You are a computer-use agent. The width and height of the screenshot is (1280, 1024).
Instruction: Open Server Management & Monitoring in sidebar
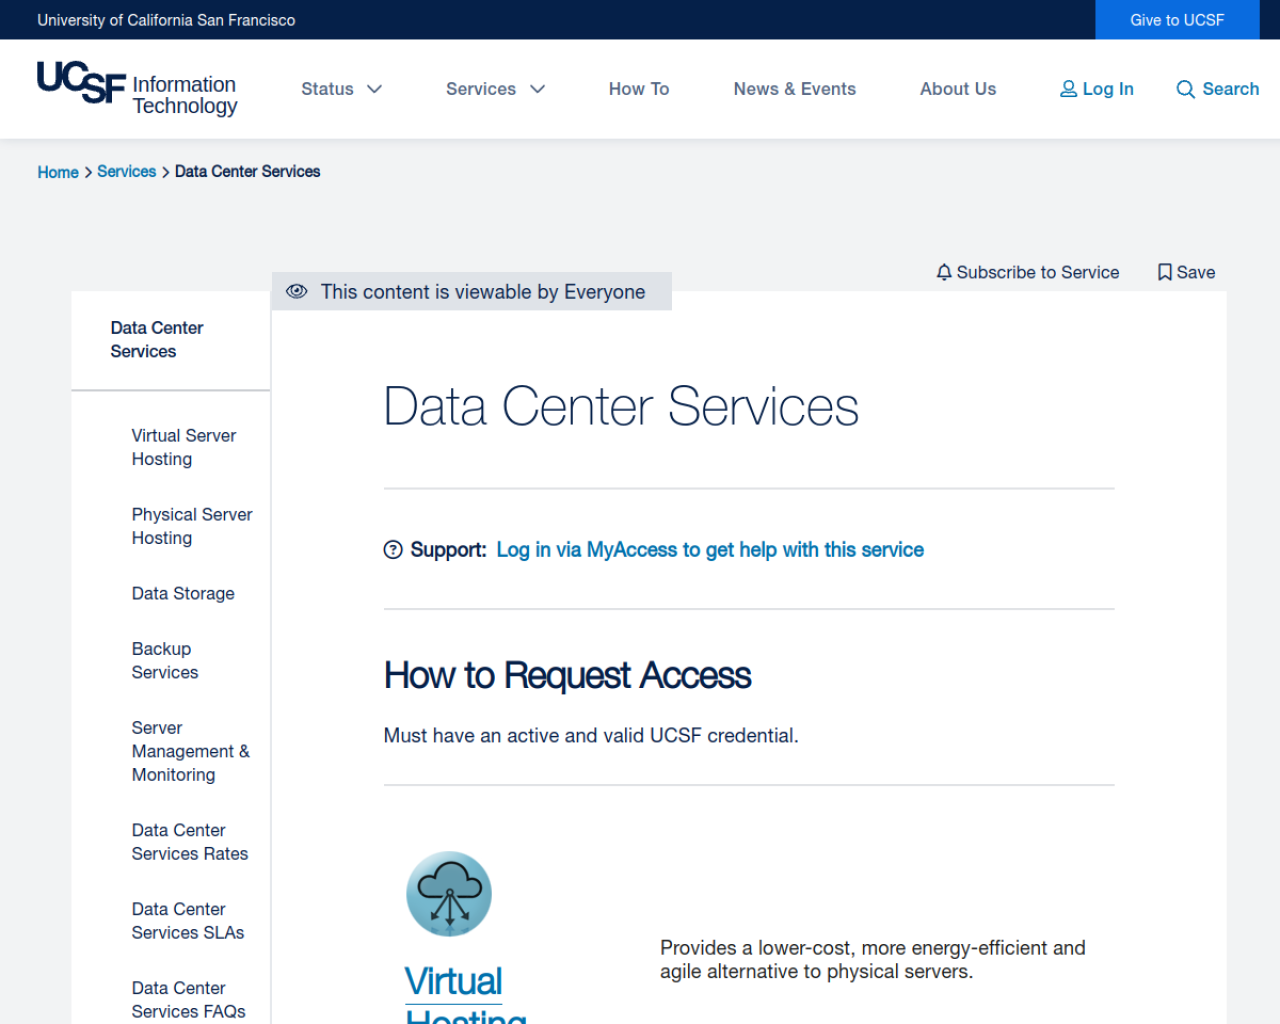click(191, 751)
